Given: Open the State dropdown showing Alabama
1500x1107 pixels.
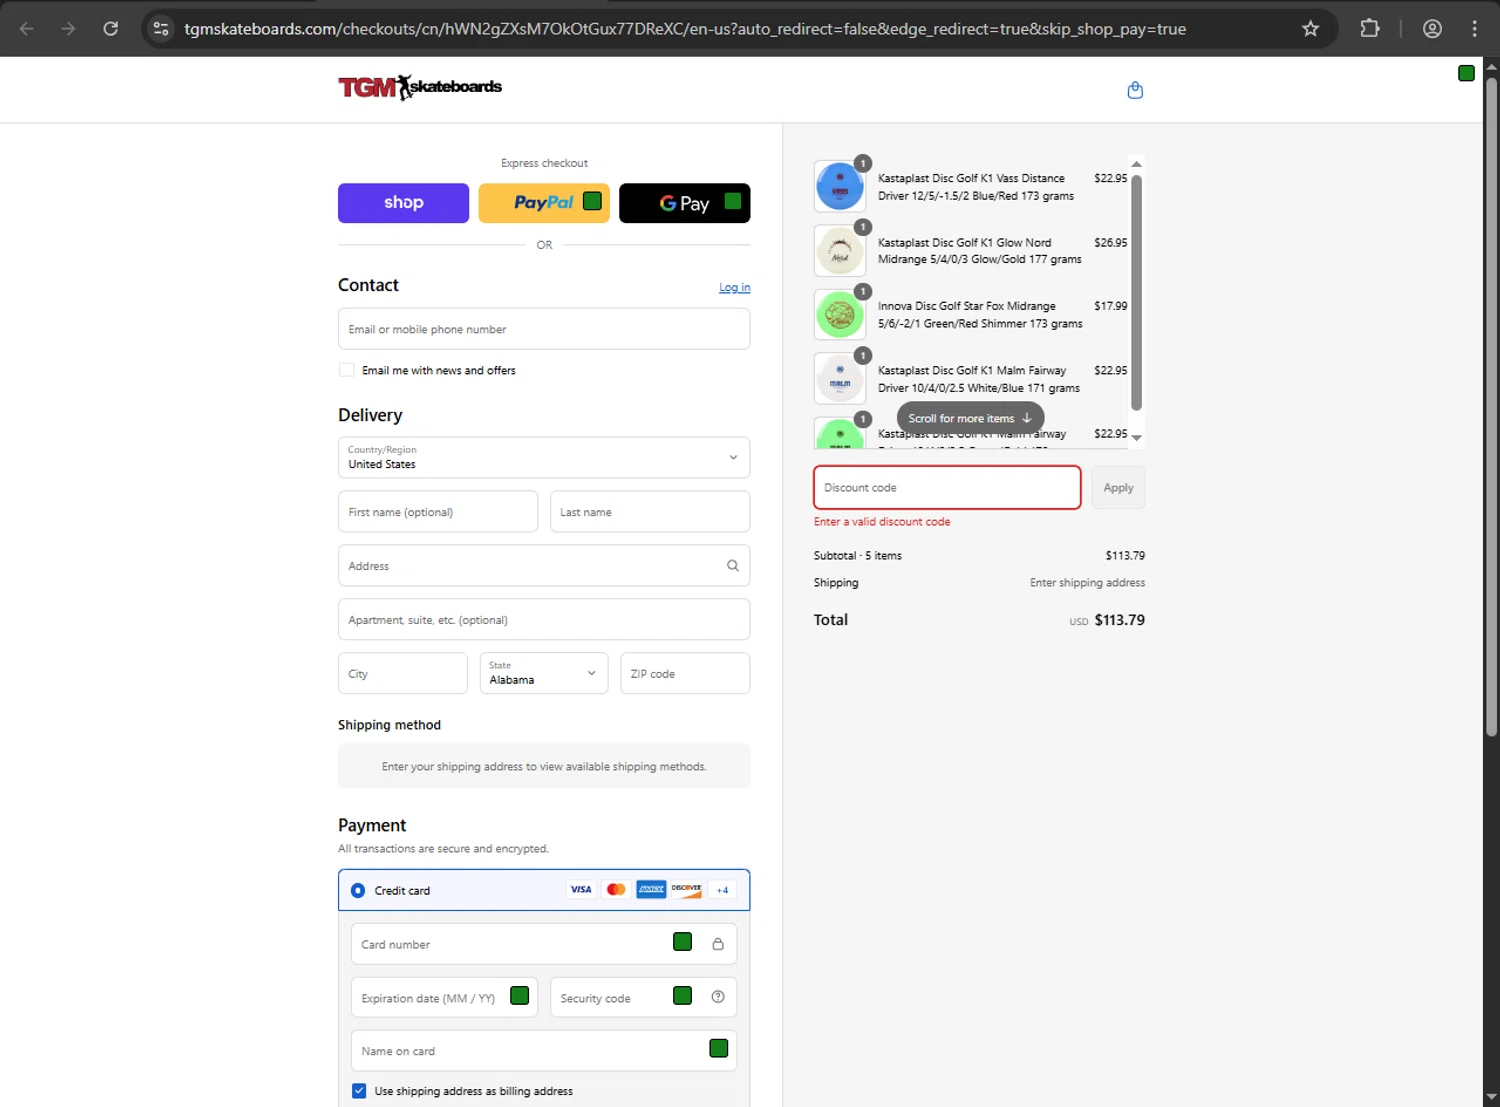Looking at the screenshot, I should pyautogui.click(x=544, y=673).
